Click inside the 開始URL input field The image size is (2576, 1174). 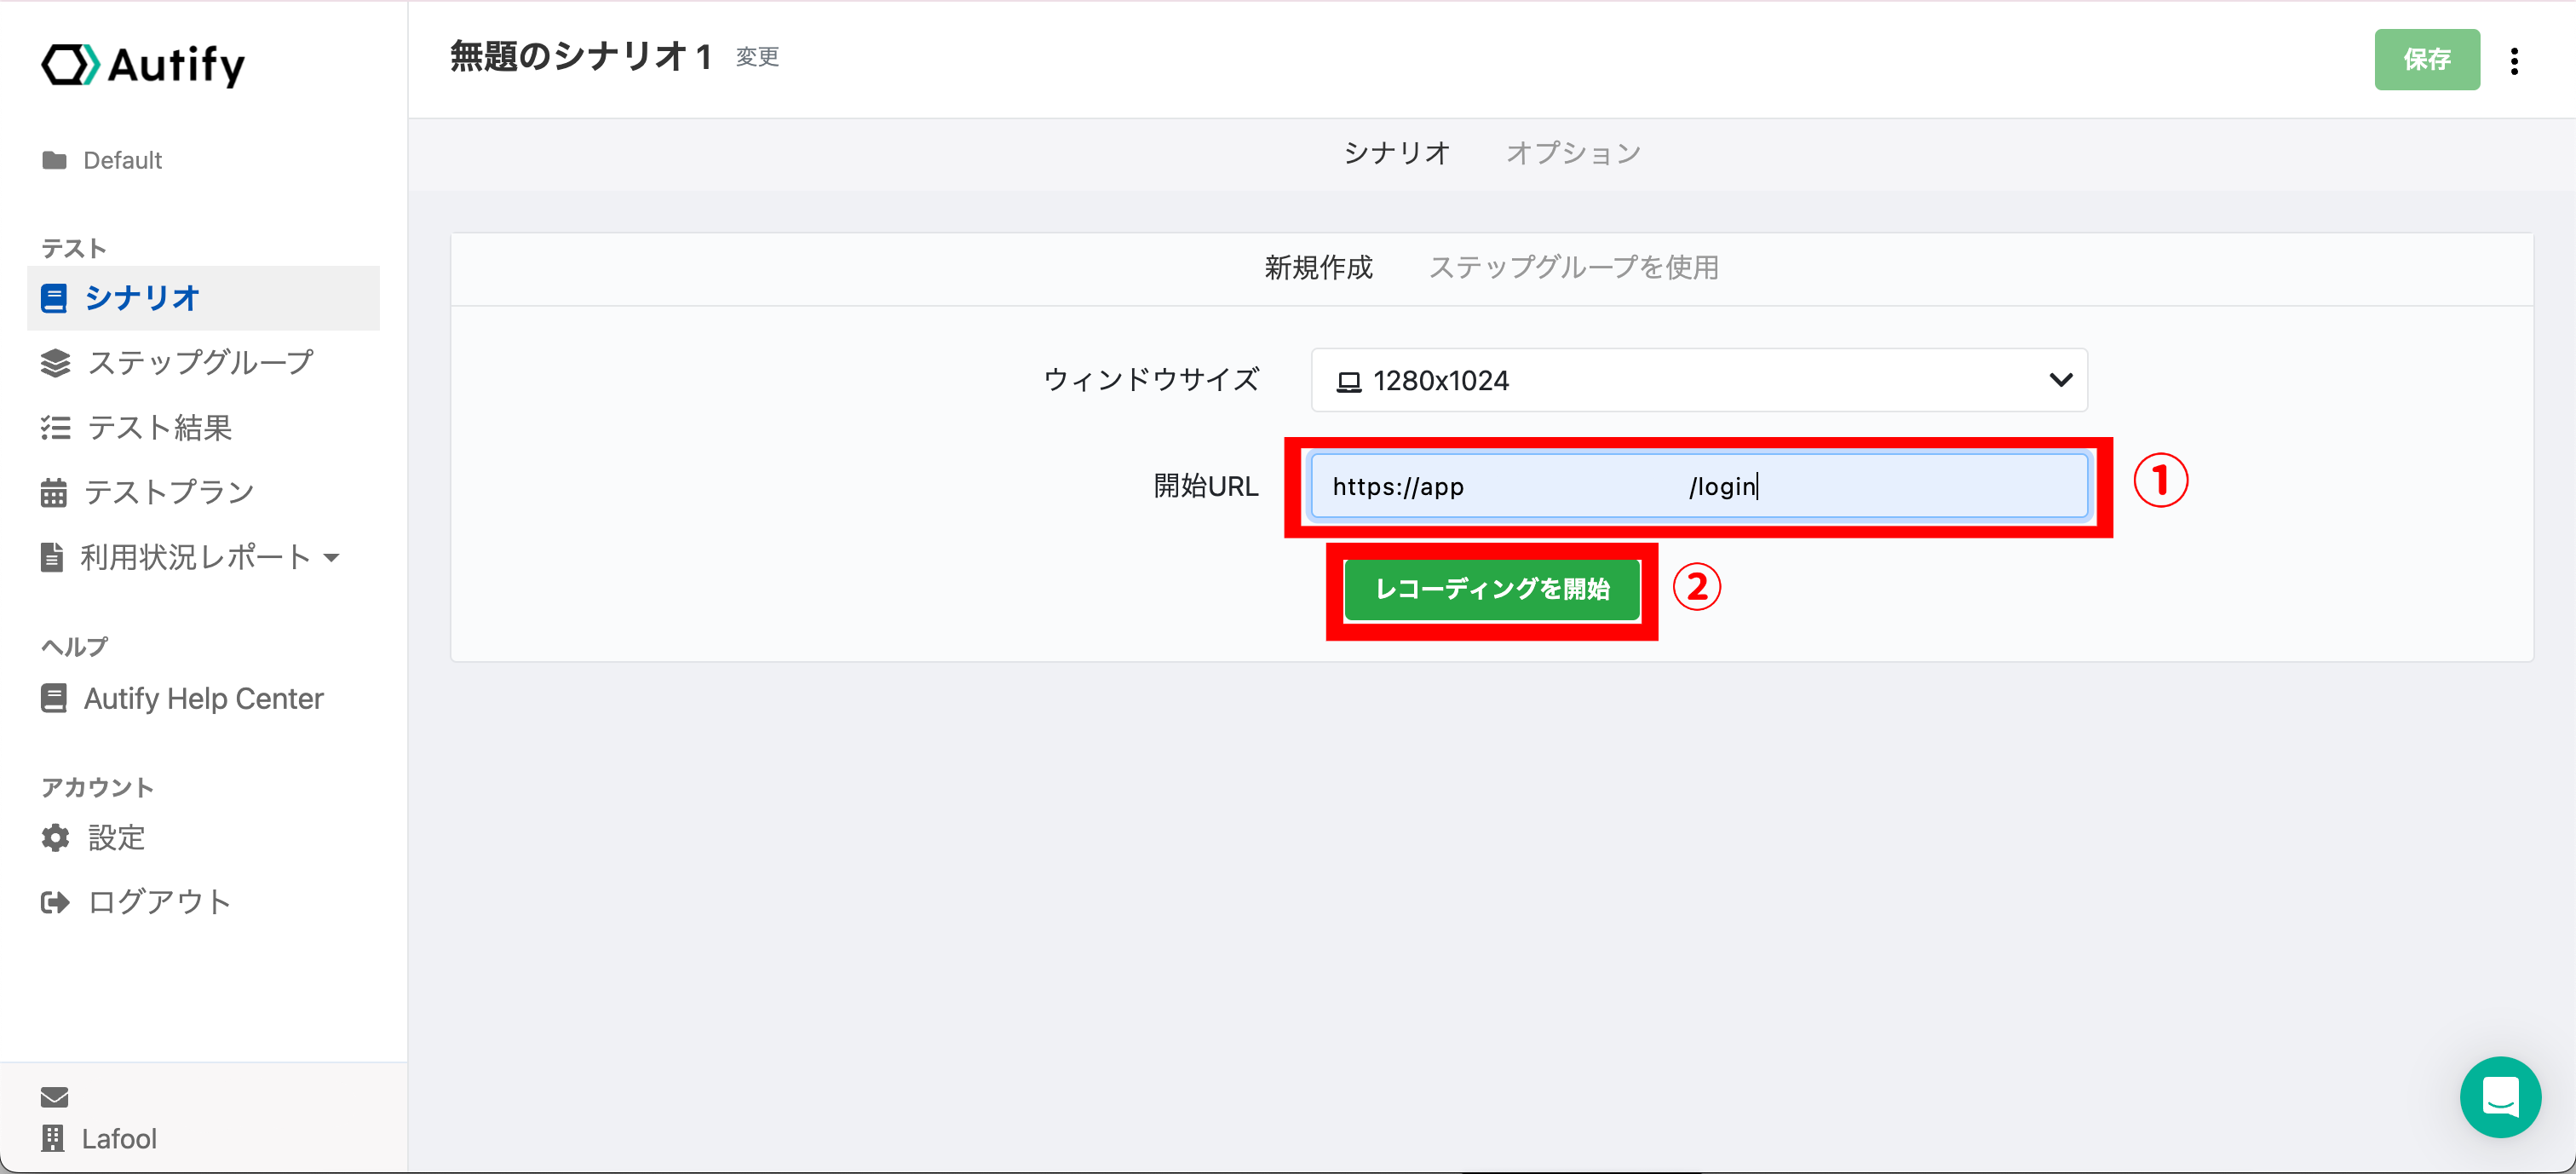1697,487
